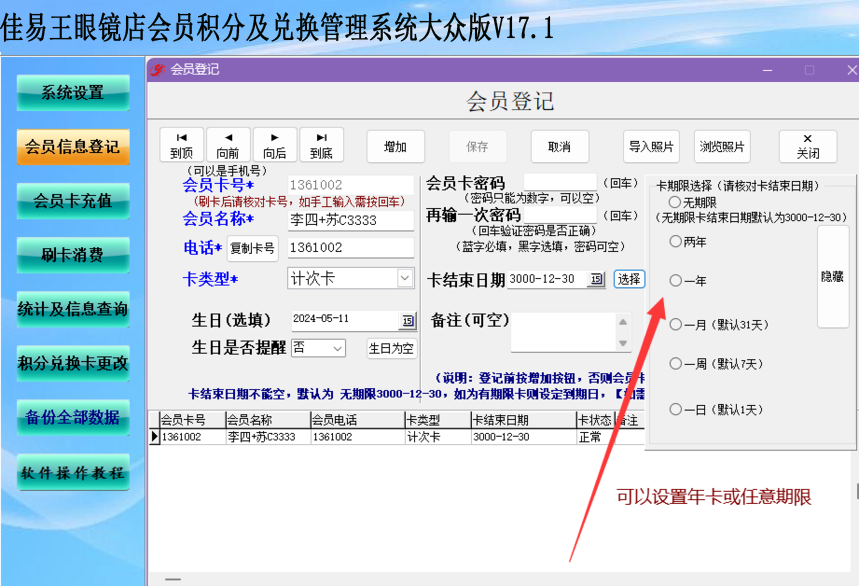The width and height of the screenshot is (859, 586).
Task: Click the 卡结束日期 column header
Action: click(x=523, y=420)
